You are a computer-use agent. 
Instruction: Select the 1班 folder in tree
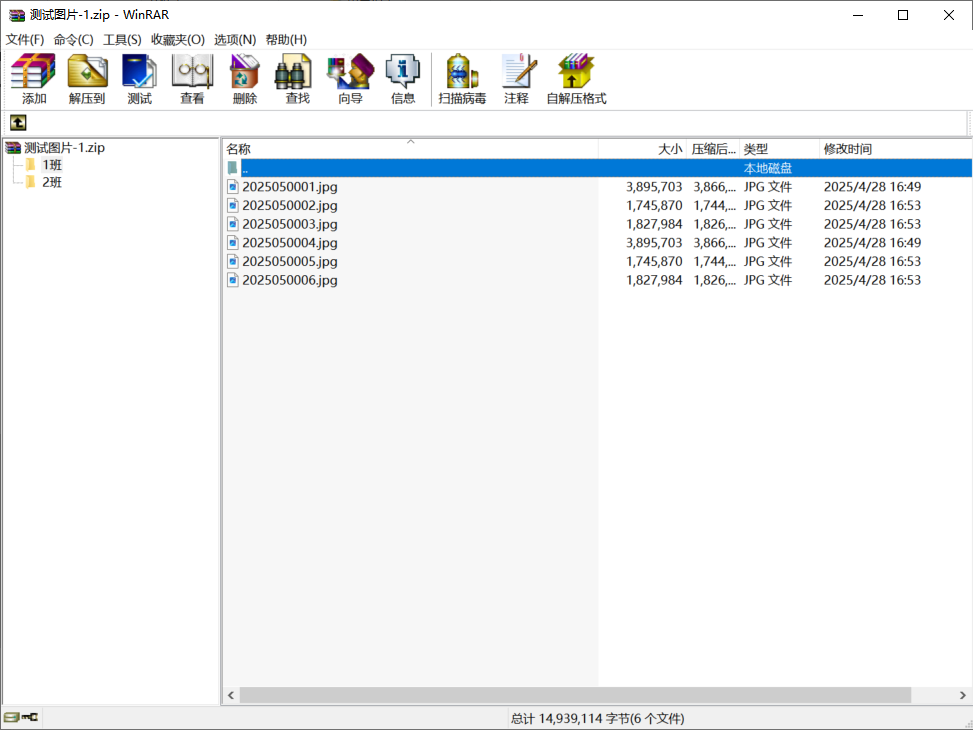click(51, 165)
